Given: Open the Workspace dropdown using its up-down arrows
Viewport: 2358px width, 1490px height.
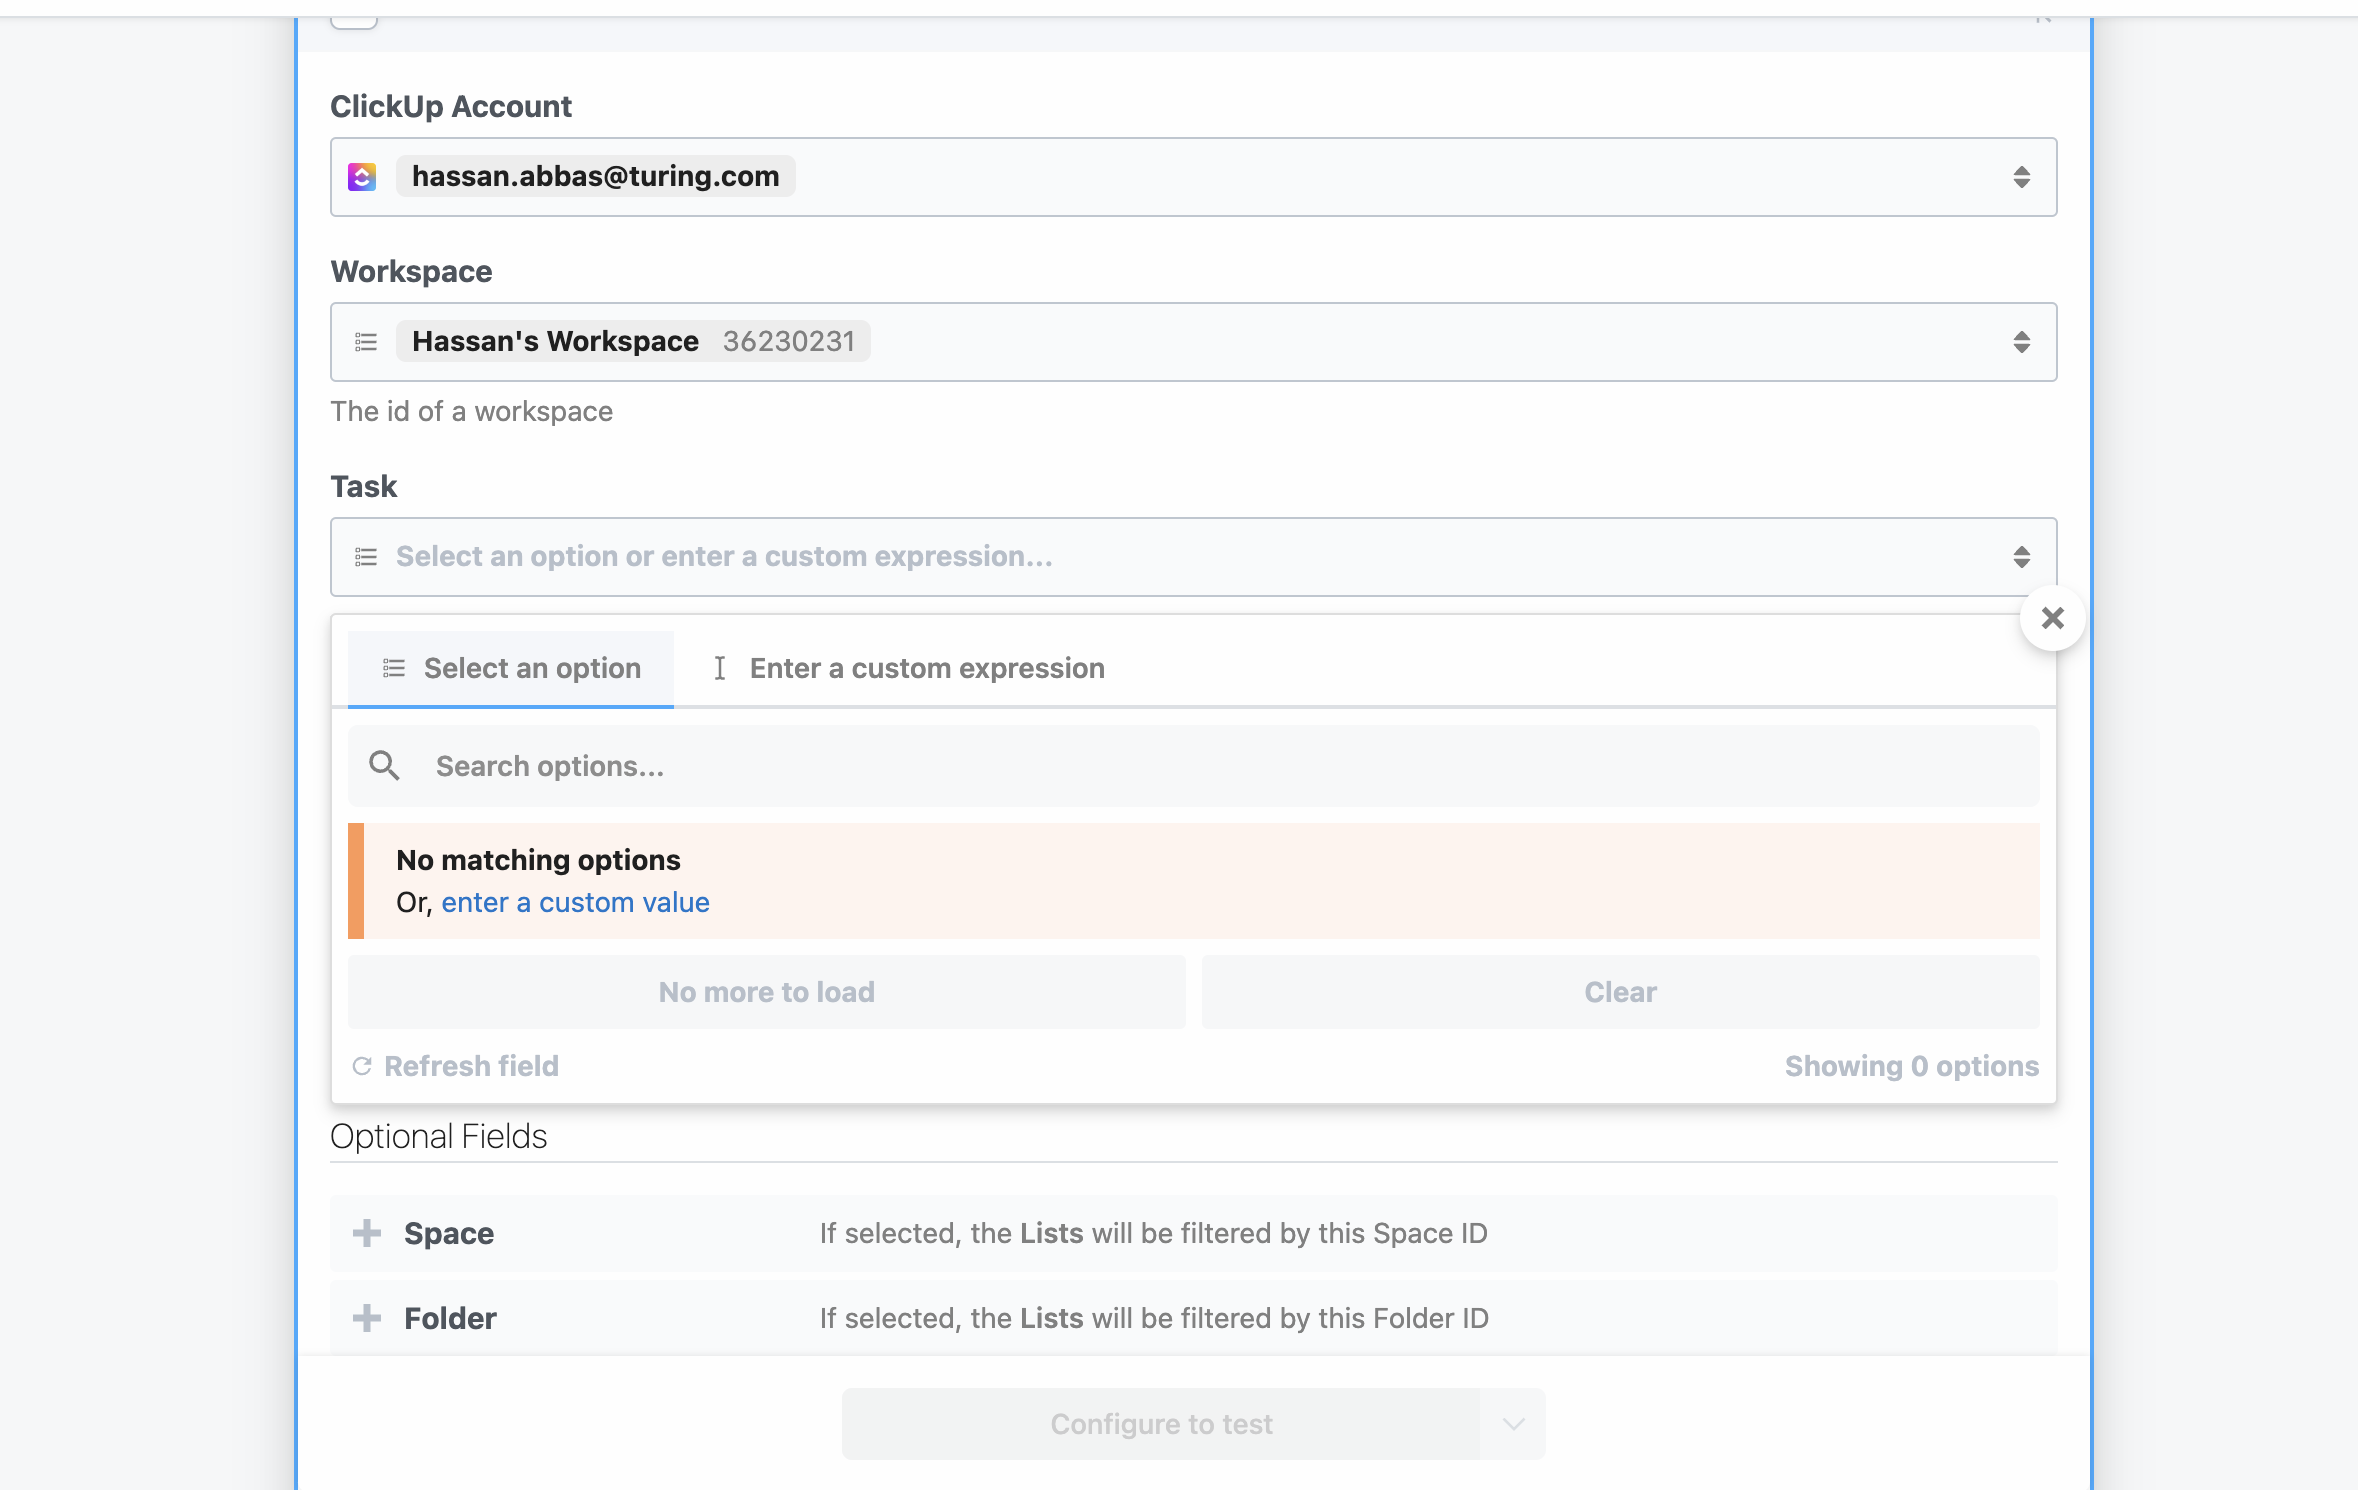Looking at the screenshot, I should 2022,342.
